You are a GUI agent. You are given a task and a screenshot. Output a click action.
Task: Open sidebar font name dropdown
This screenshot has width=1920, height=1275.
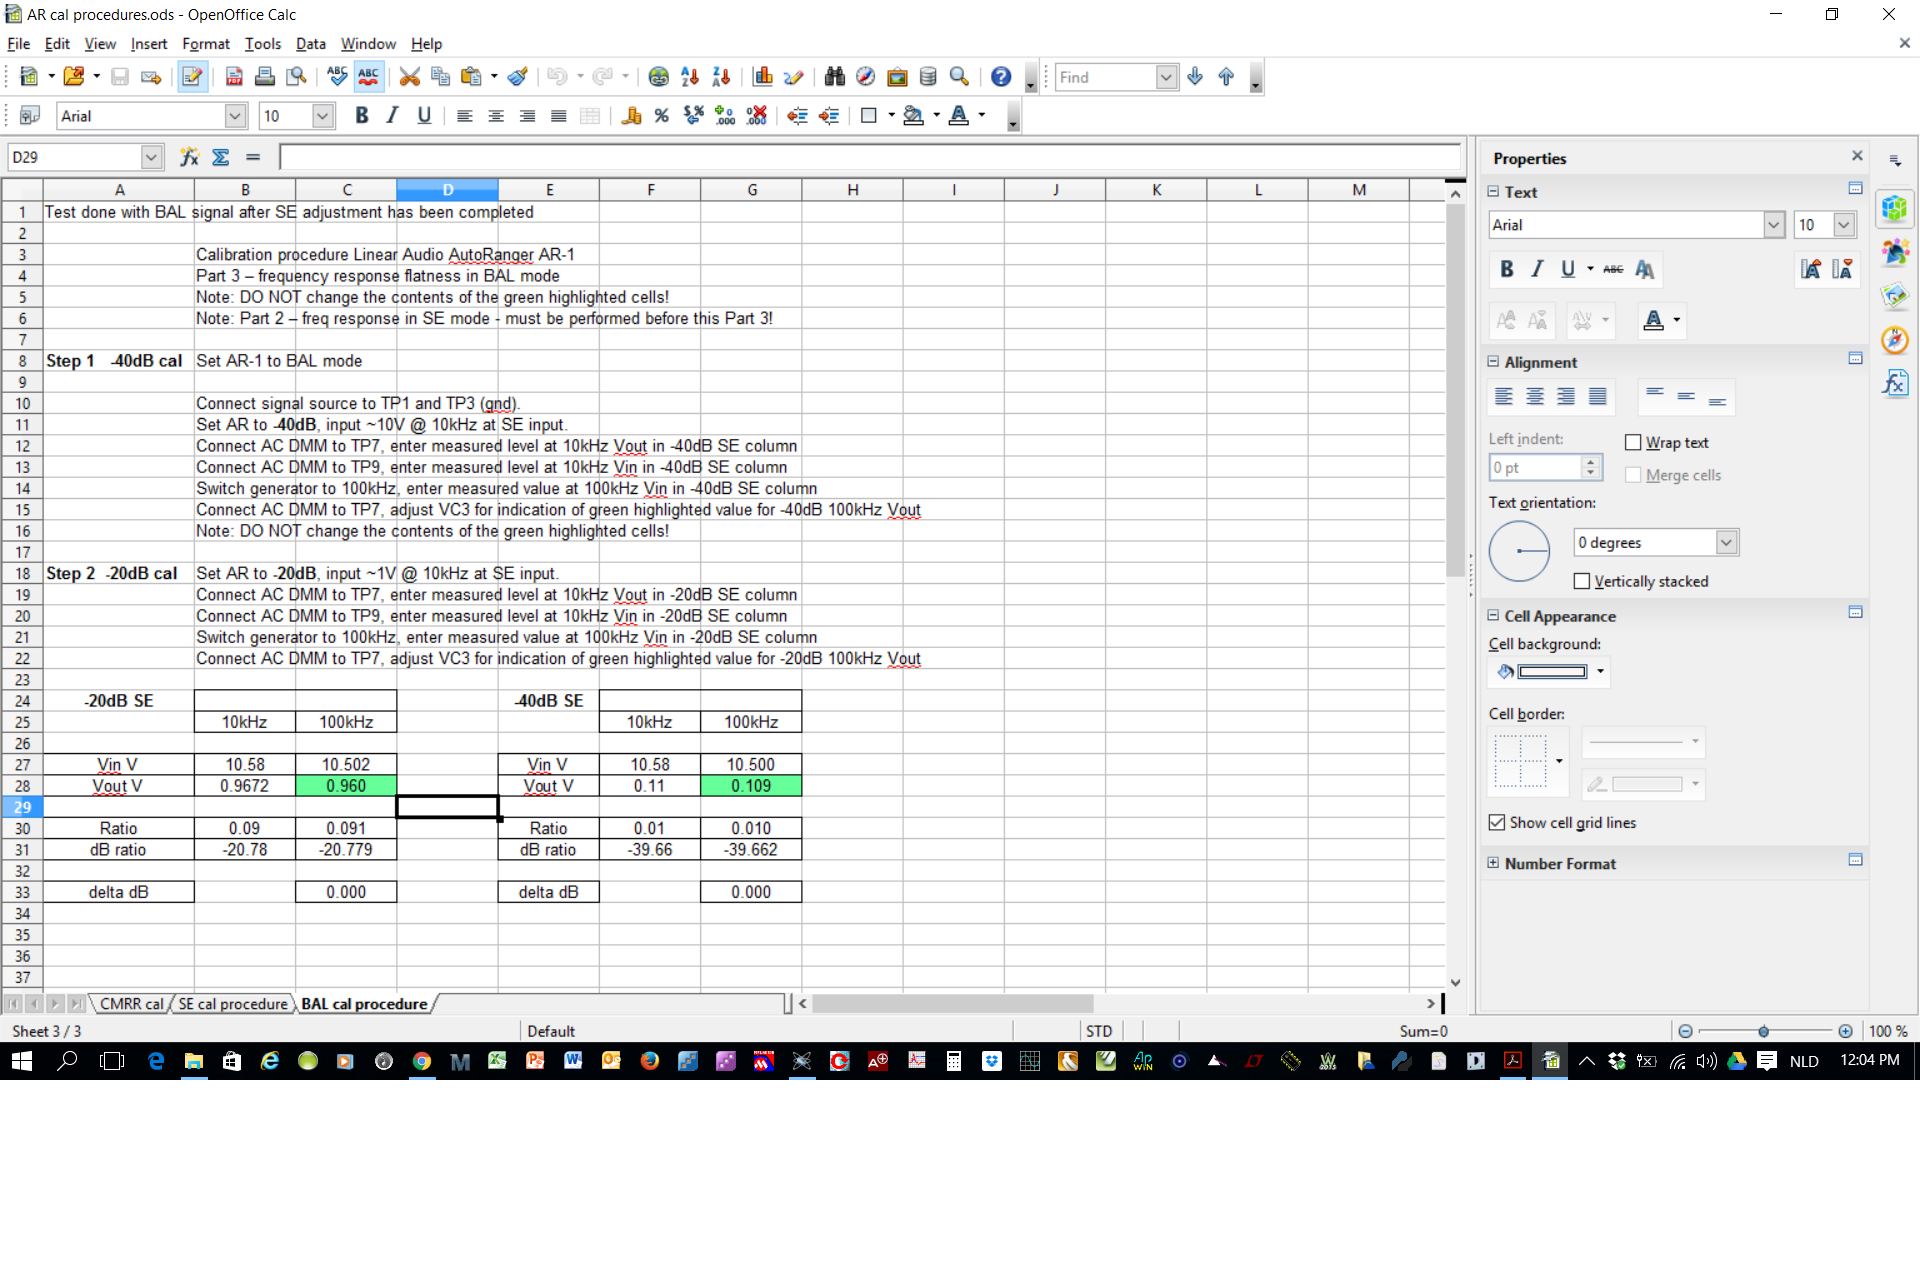pos(1774,225)
